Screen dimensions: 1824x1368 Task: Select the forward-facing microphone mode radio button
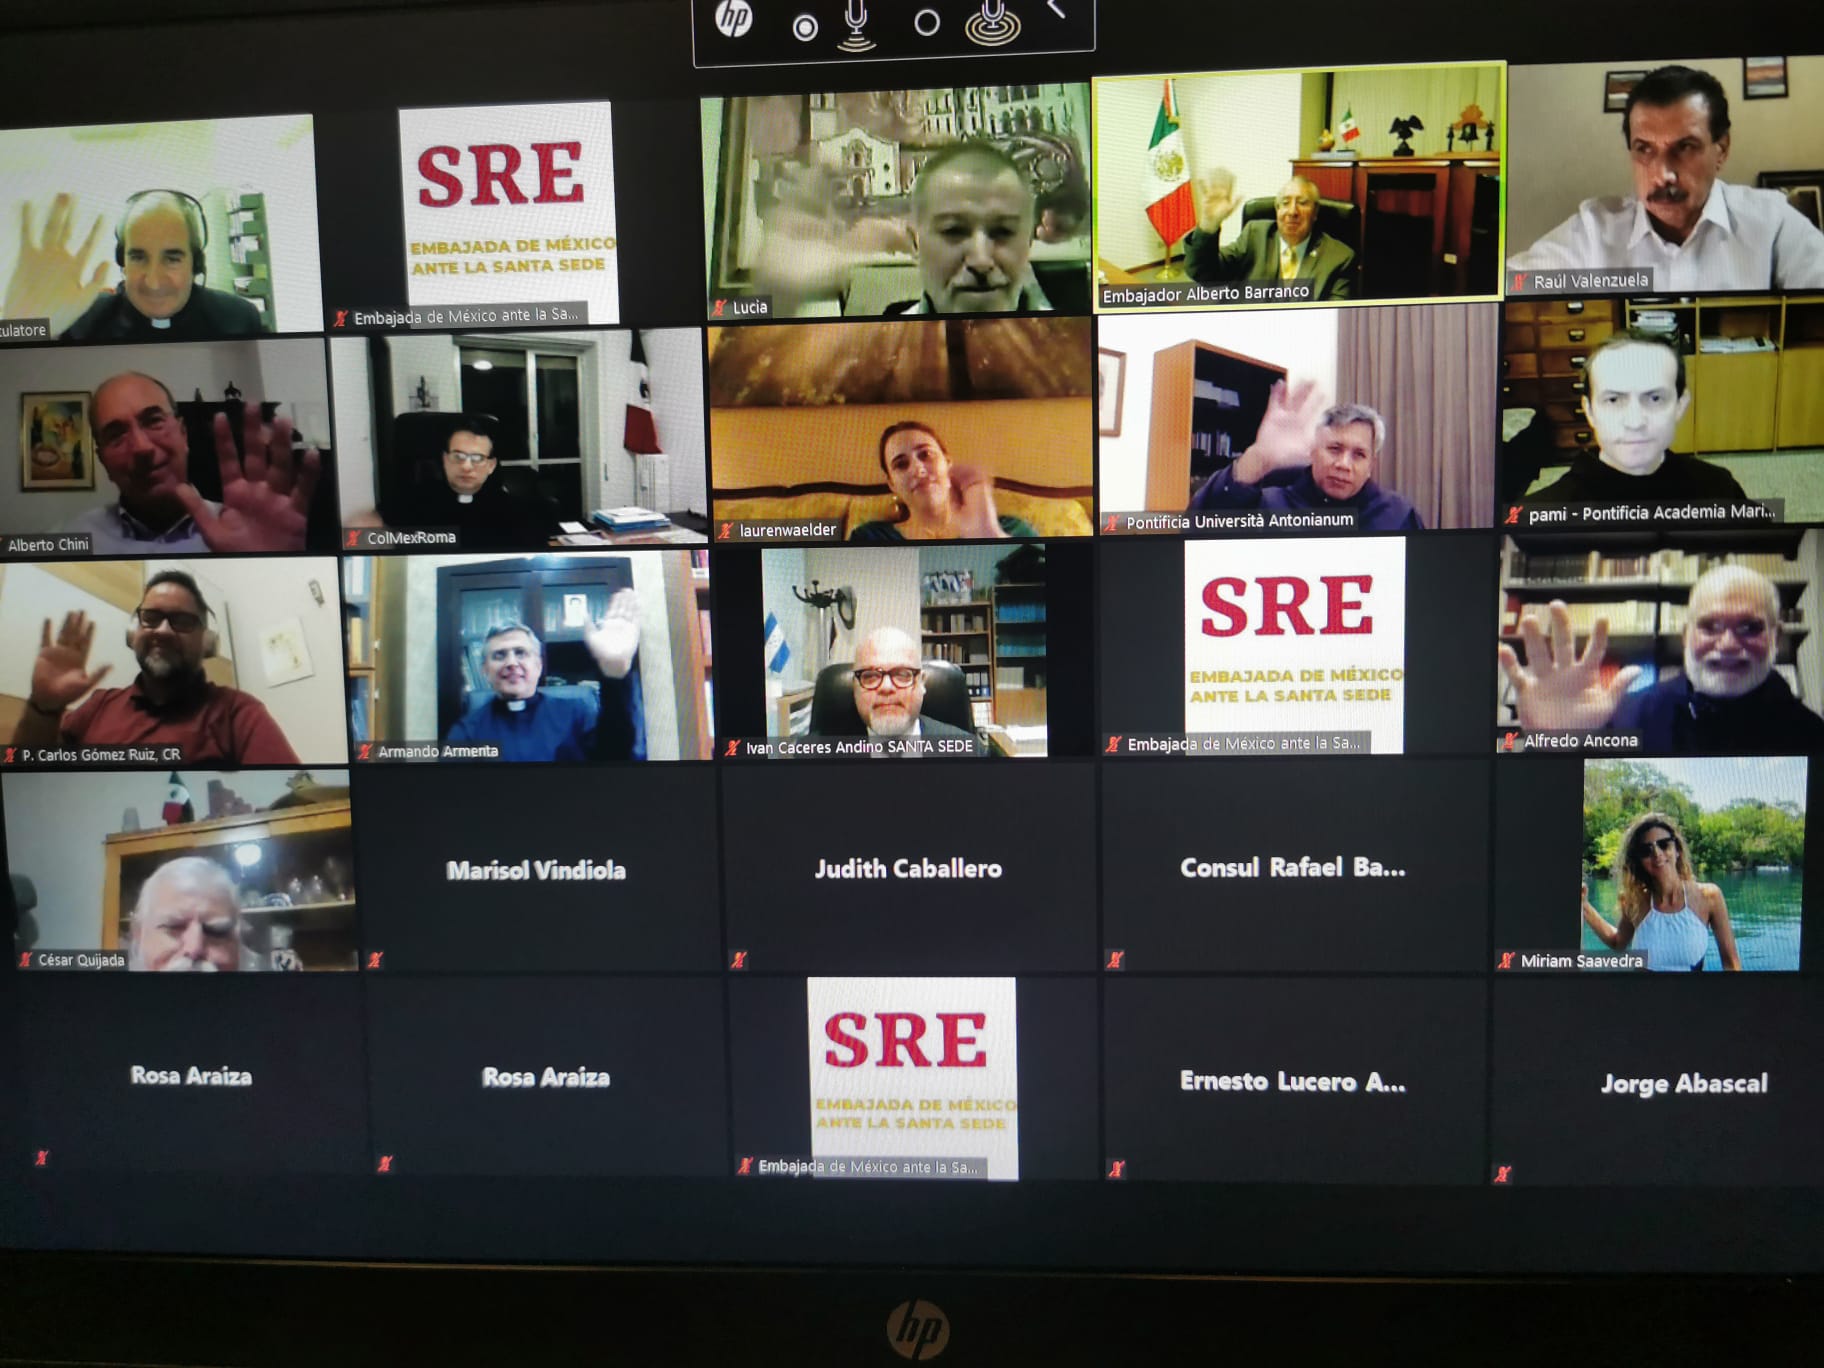coord(805,28)
